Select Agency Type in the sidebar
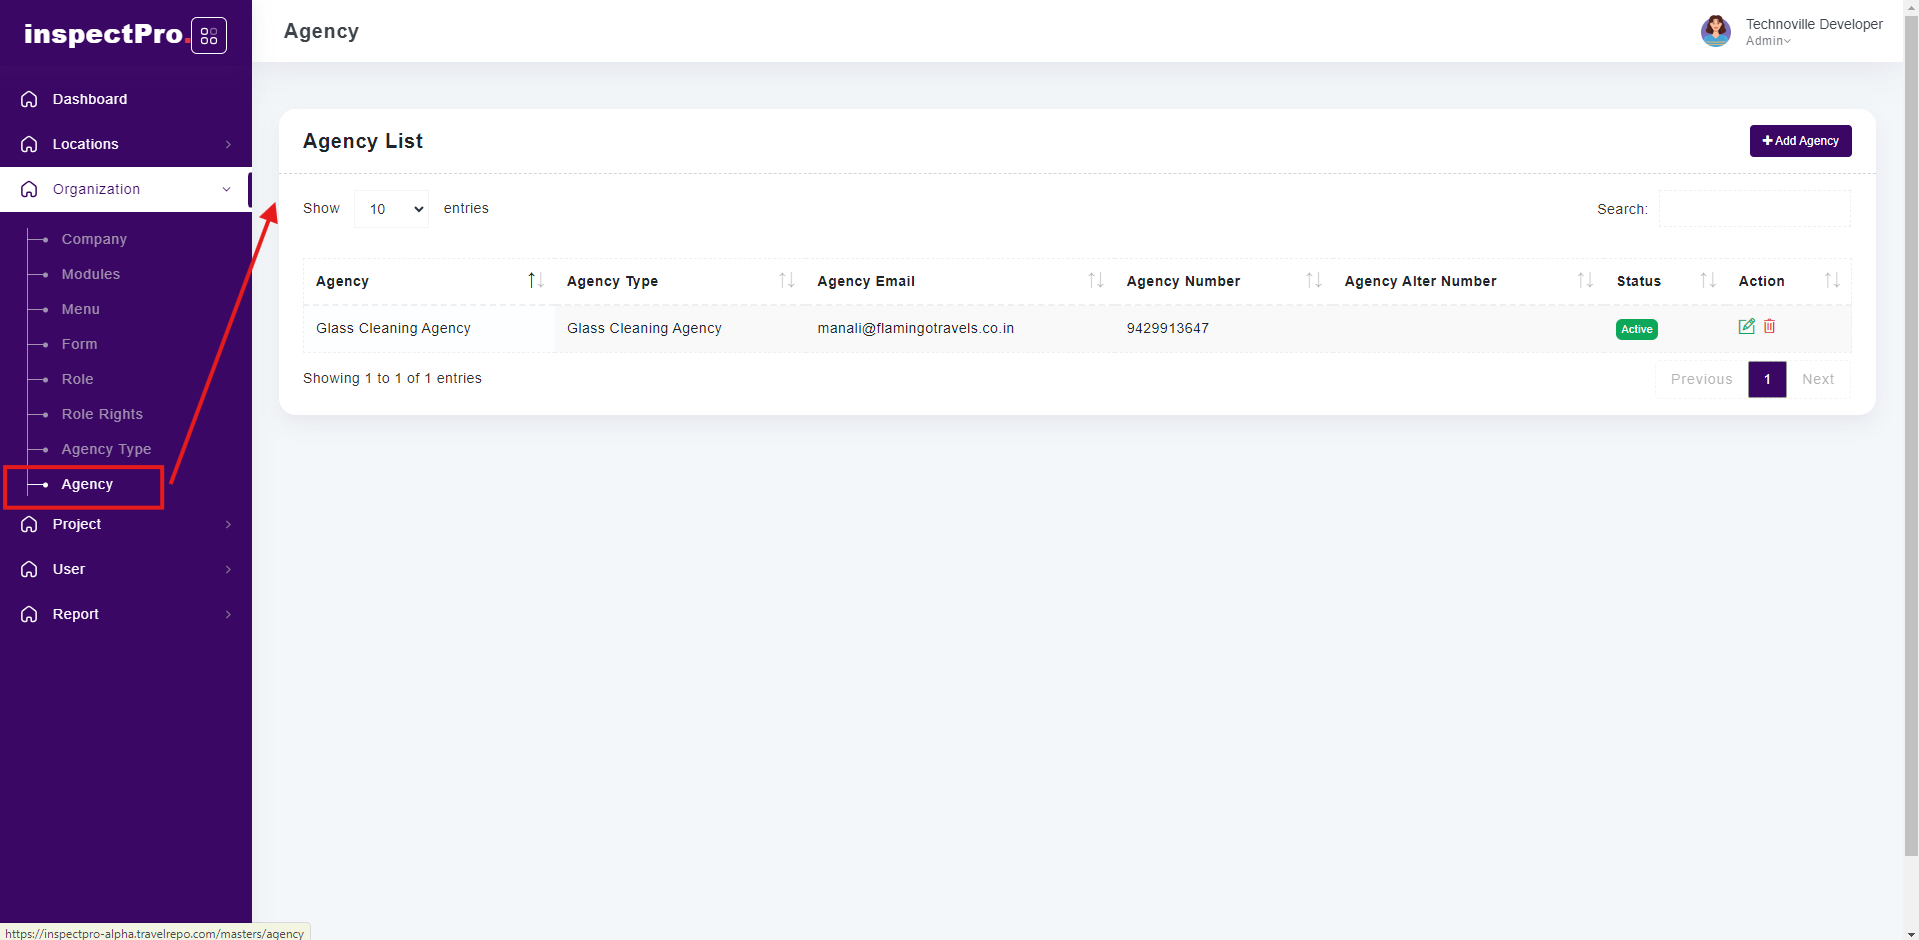 [x=106, y=449]
